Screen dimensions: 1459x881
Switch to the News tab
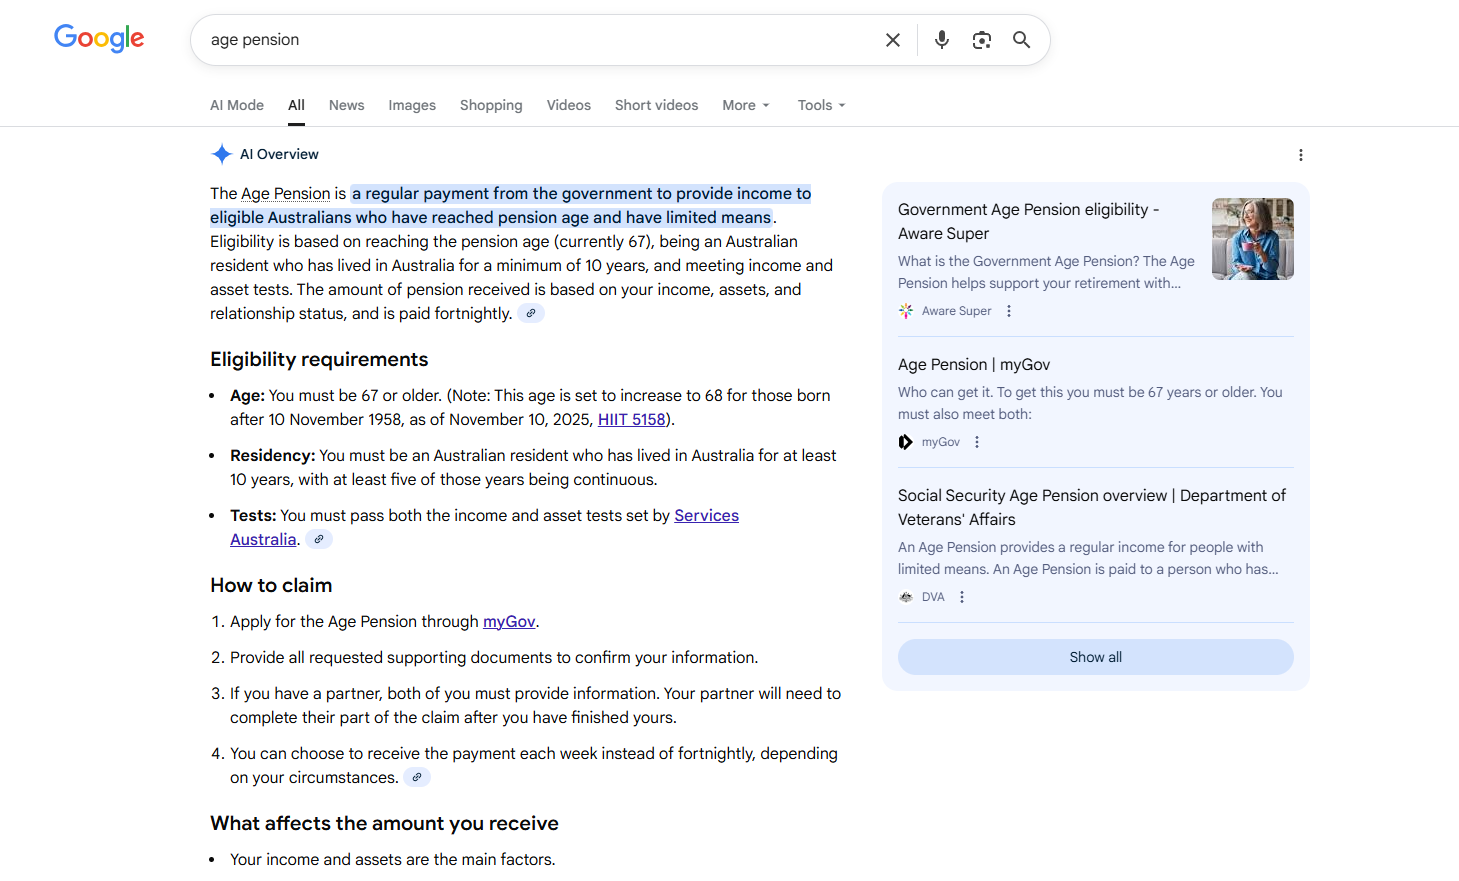point(346,105)
